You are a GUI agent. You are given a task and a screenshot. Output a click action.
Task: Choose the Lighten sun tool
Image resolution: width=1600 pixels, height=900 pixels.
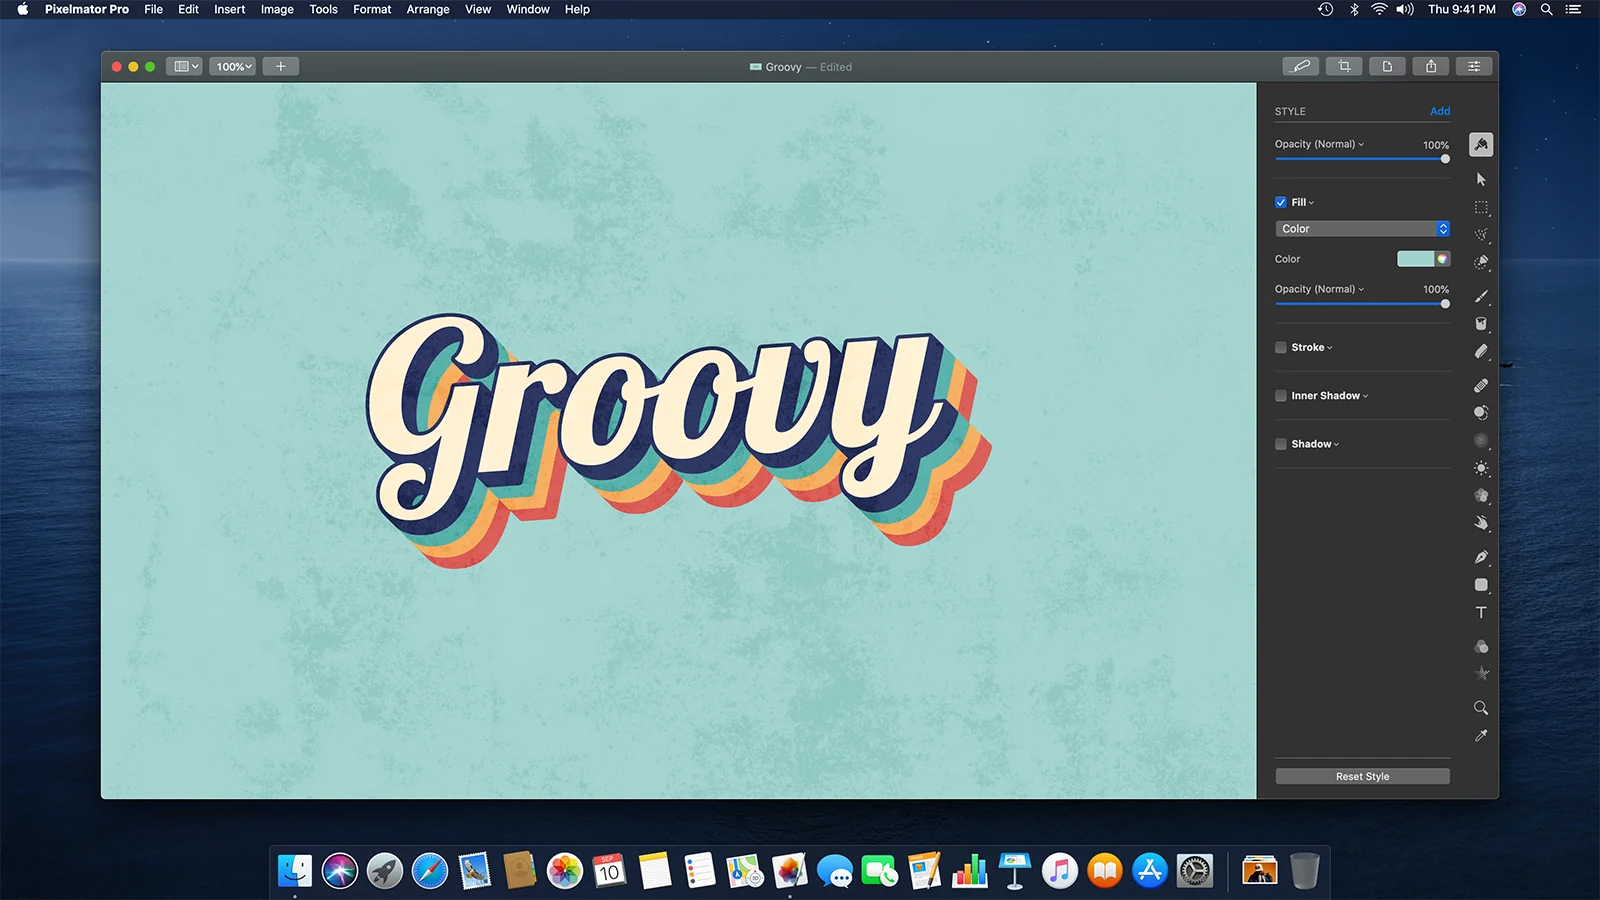[1481, 468]
